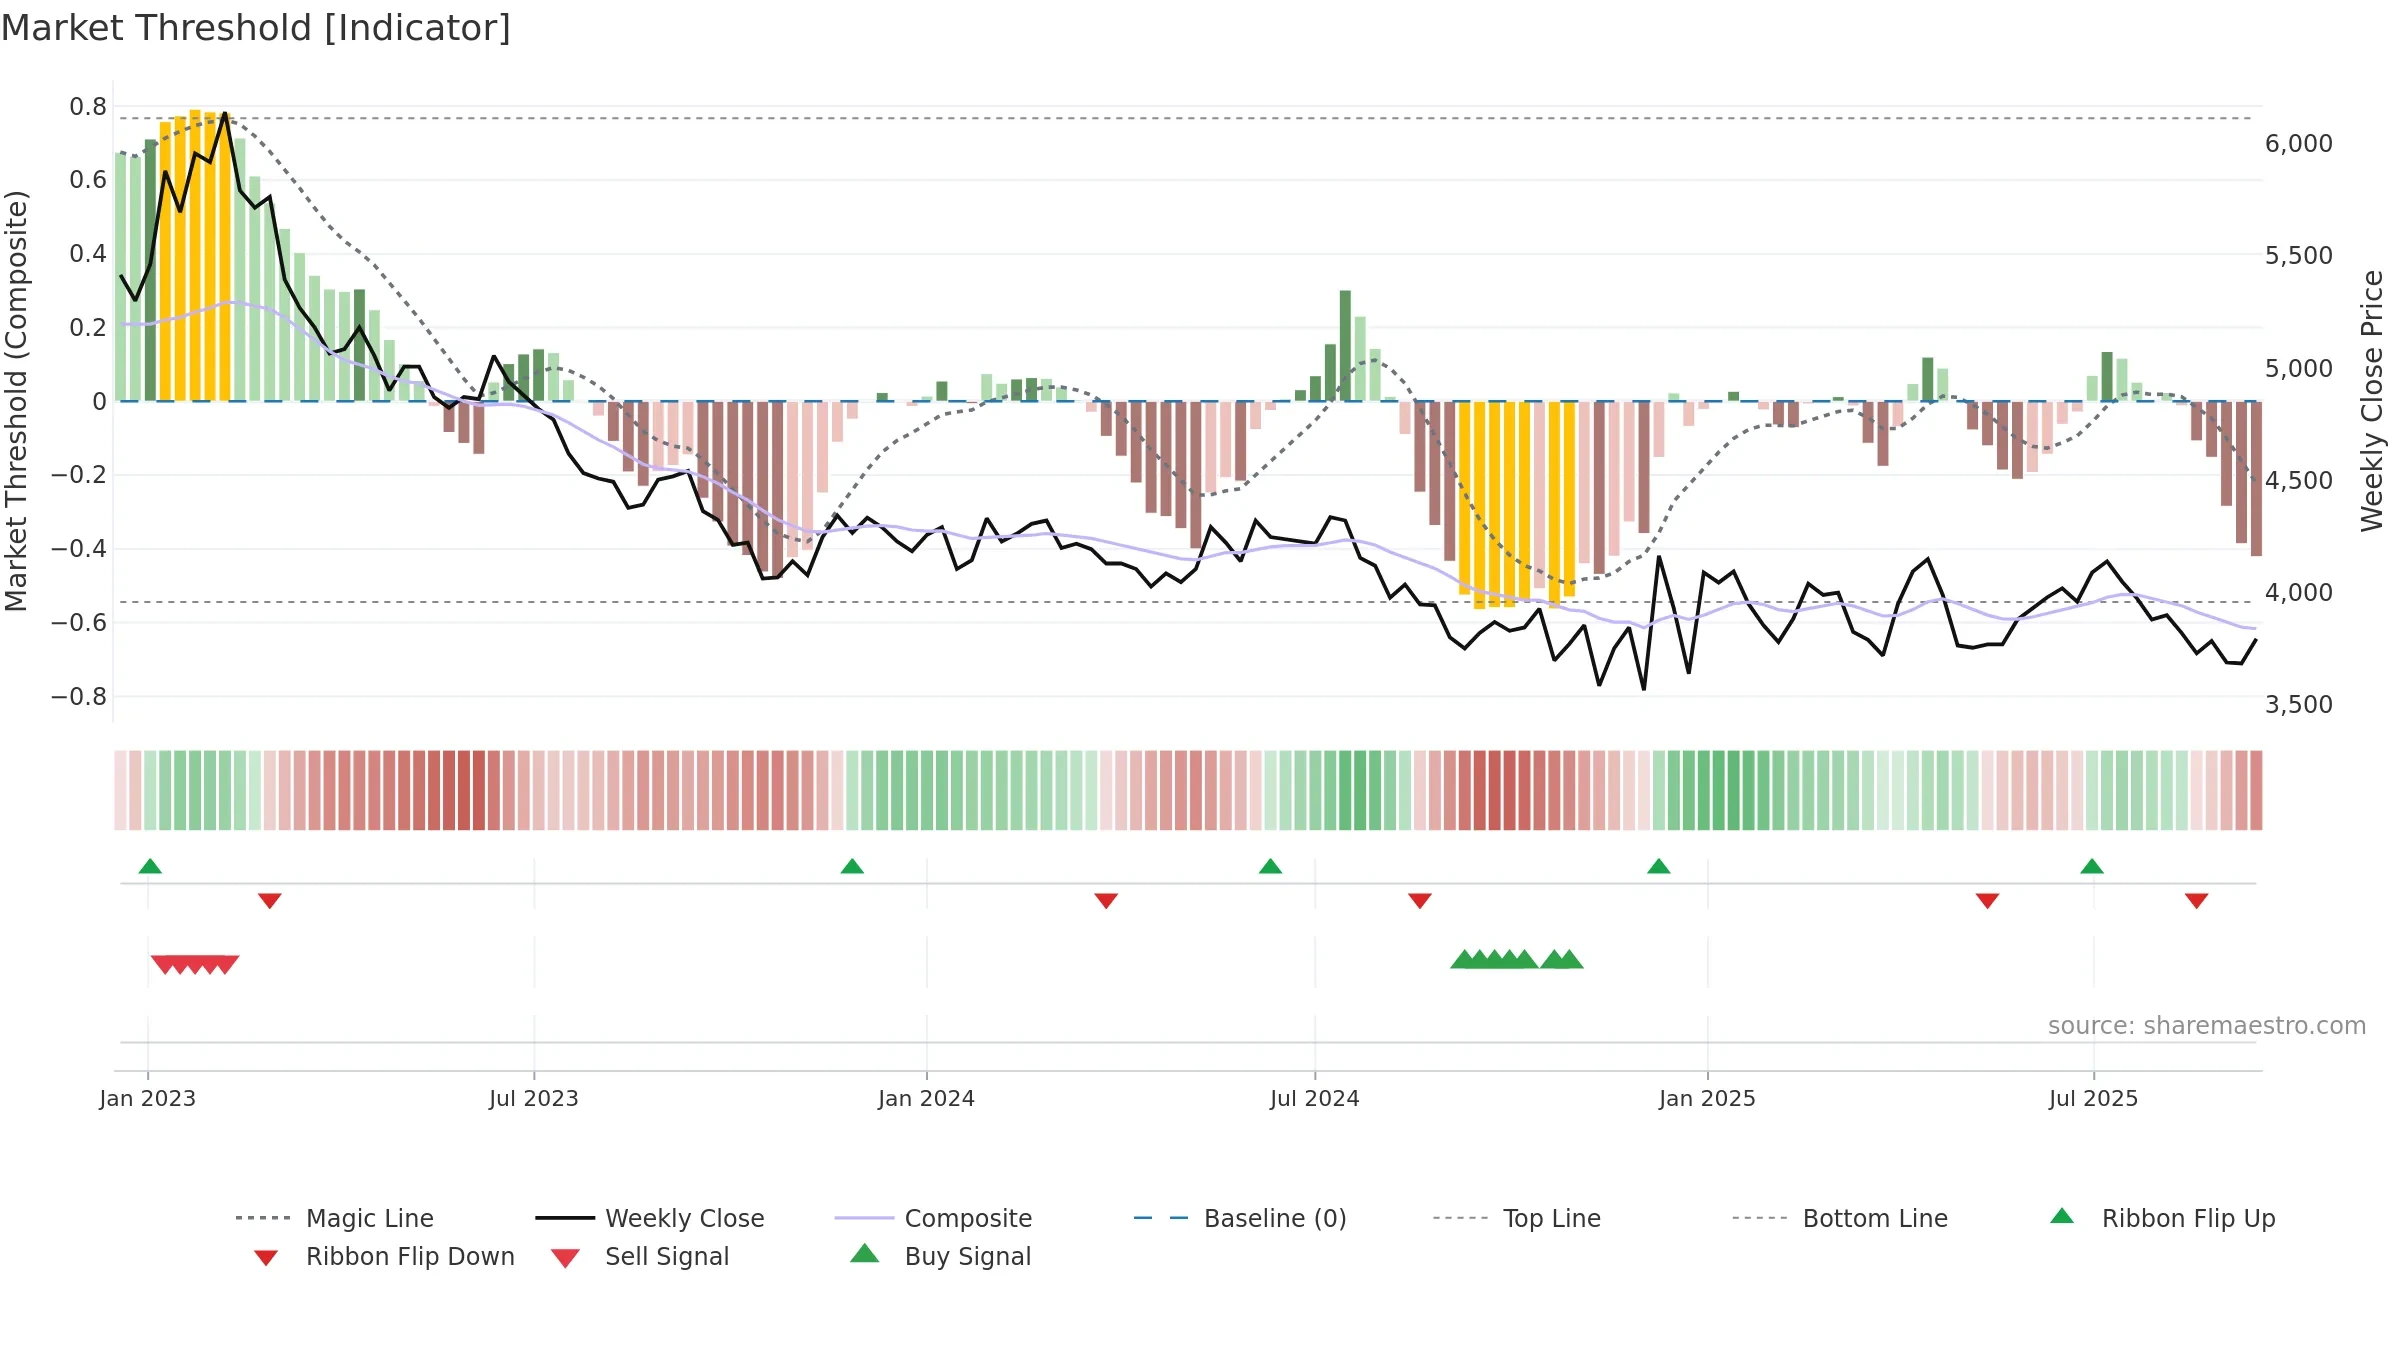2400x1350 pixels.
Task: Click the Jan 2024 x-axis label
Action: [927, 1098]
